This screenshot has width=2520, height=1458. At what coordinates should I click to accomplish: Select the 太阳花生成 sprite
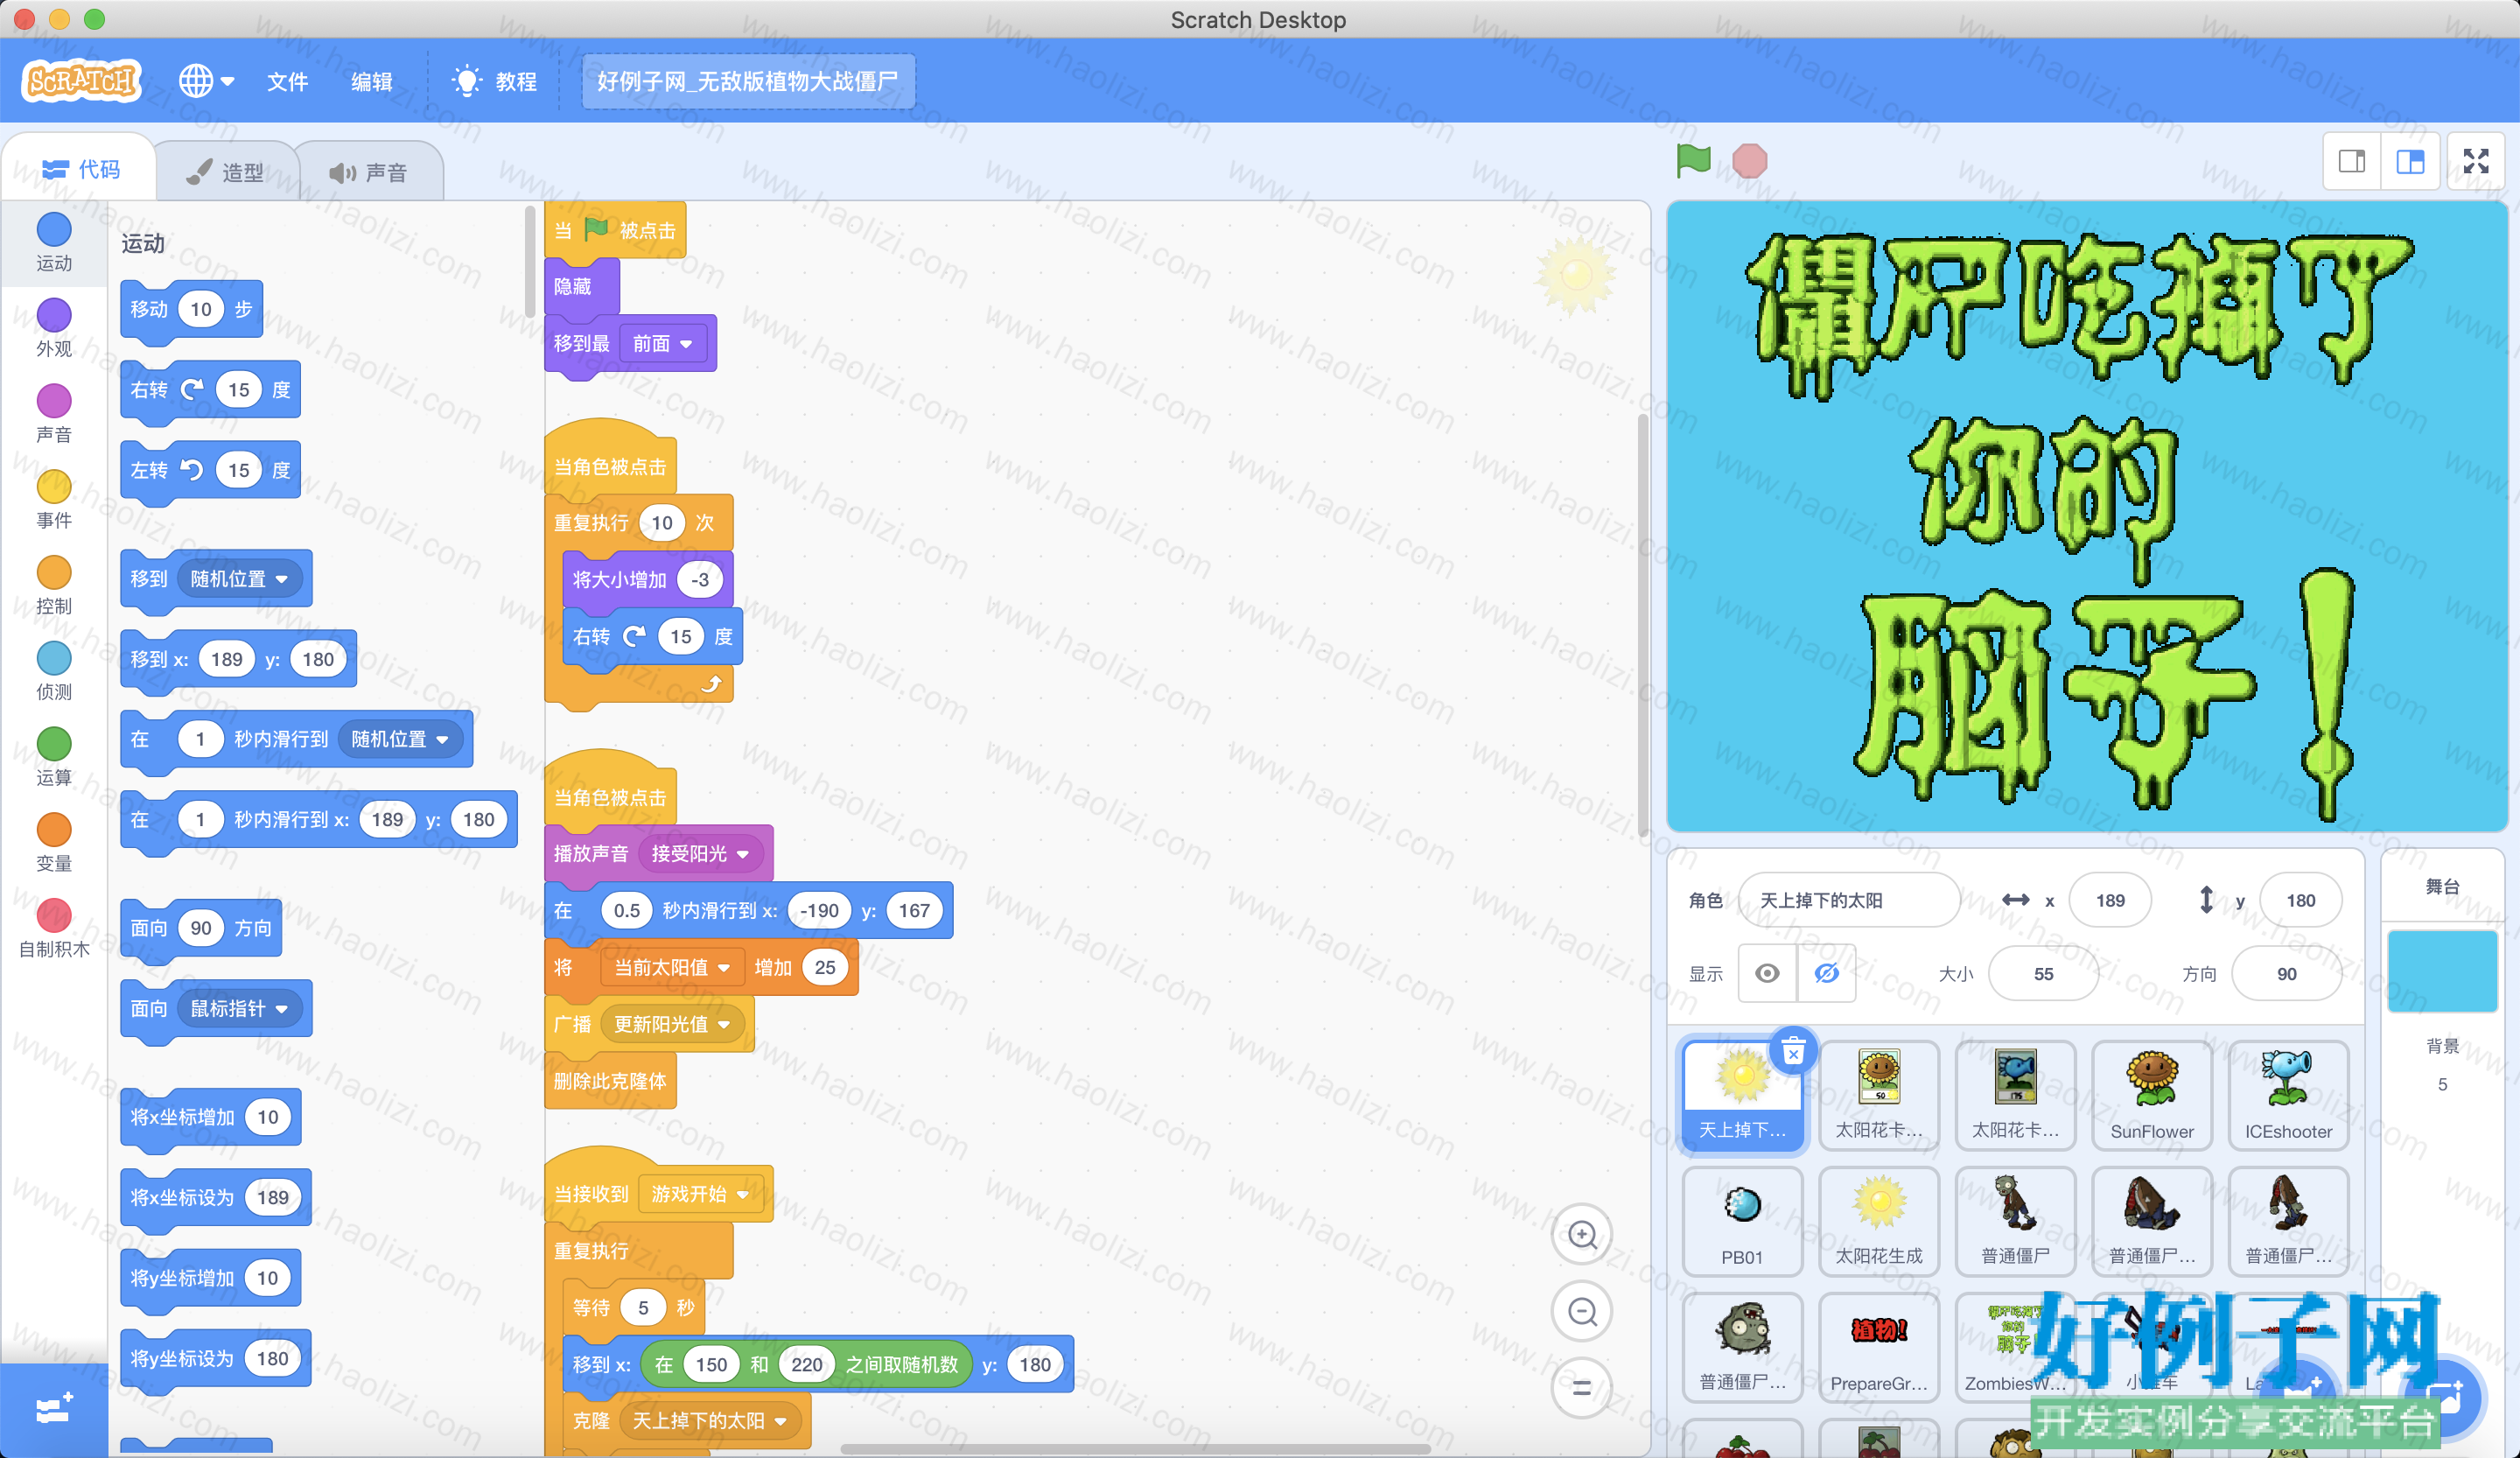click(x=1879, y=1221)
